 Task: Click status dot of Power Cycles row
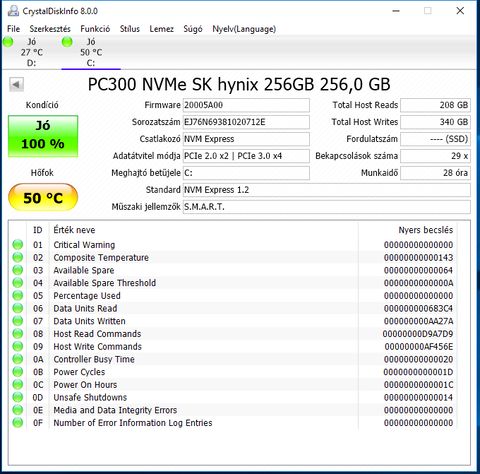coord(18,372)
